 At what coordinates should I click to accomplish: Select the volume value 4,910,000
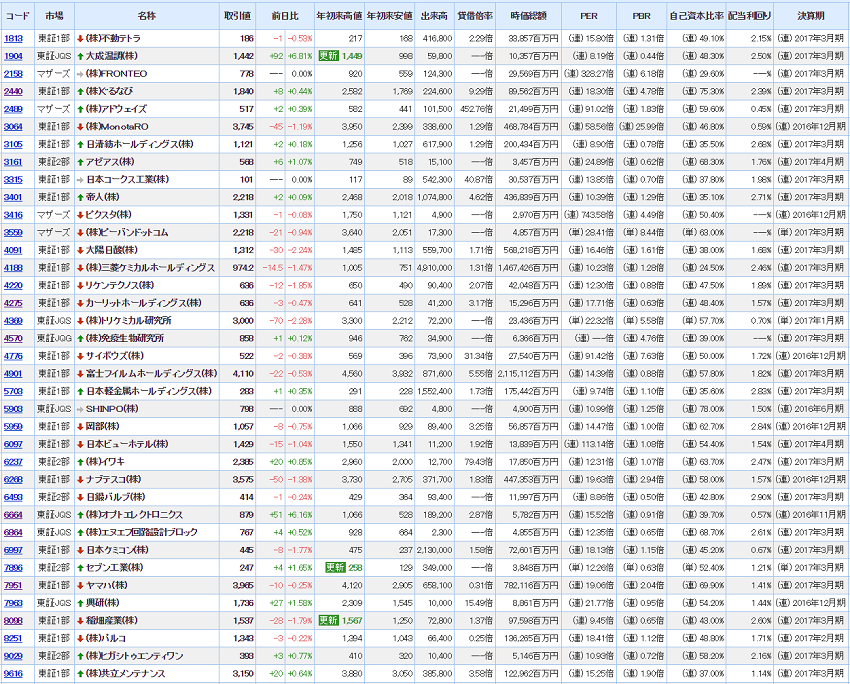coord(434,268)
